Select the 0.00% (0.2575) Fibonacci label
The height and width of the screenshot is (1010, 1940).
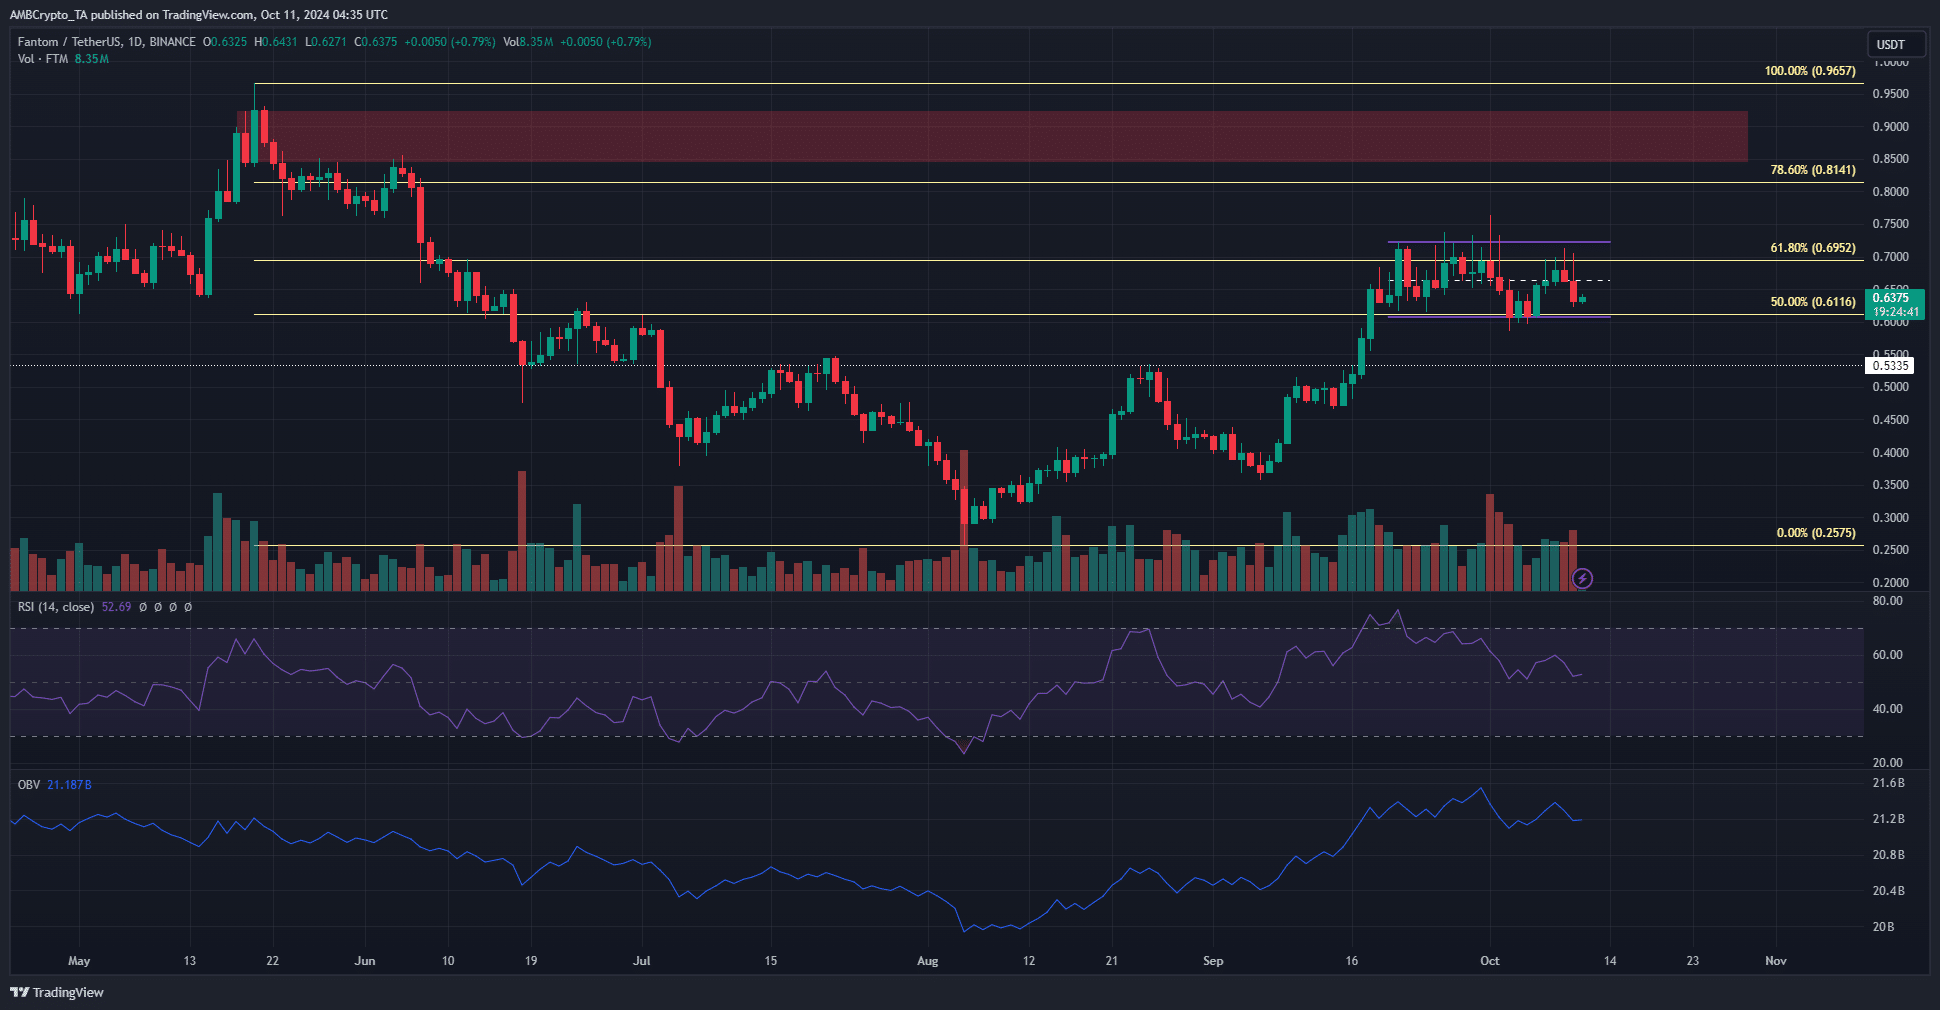click(1816, 533)
